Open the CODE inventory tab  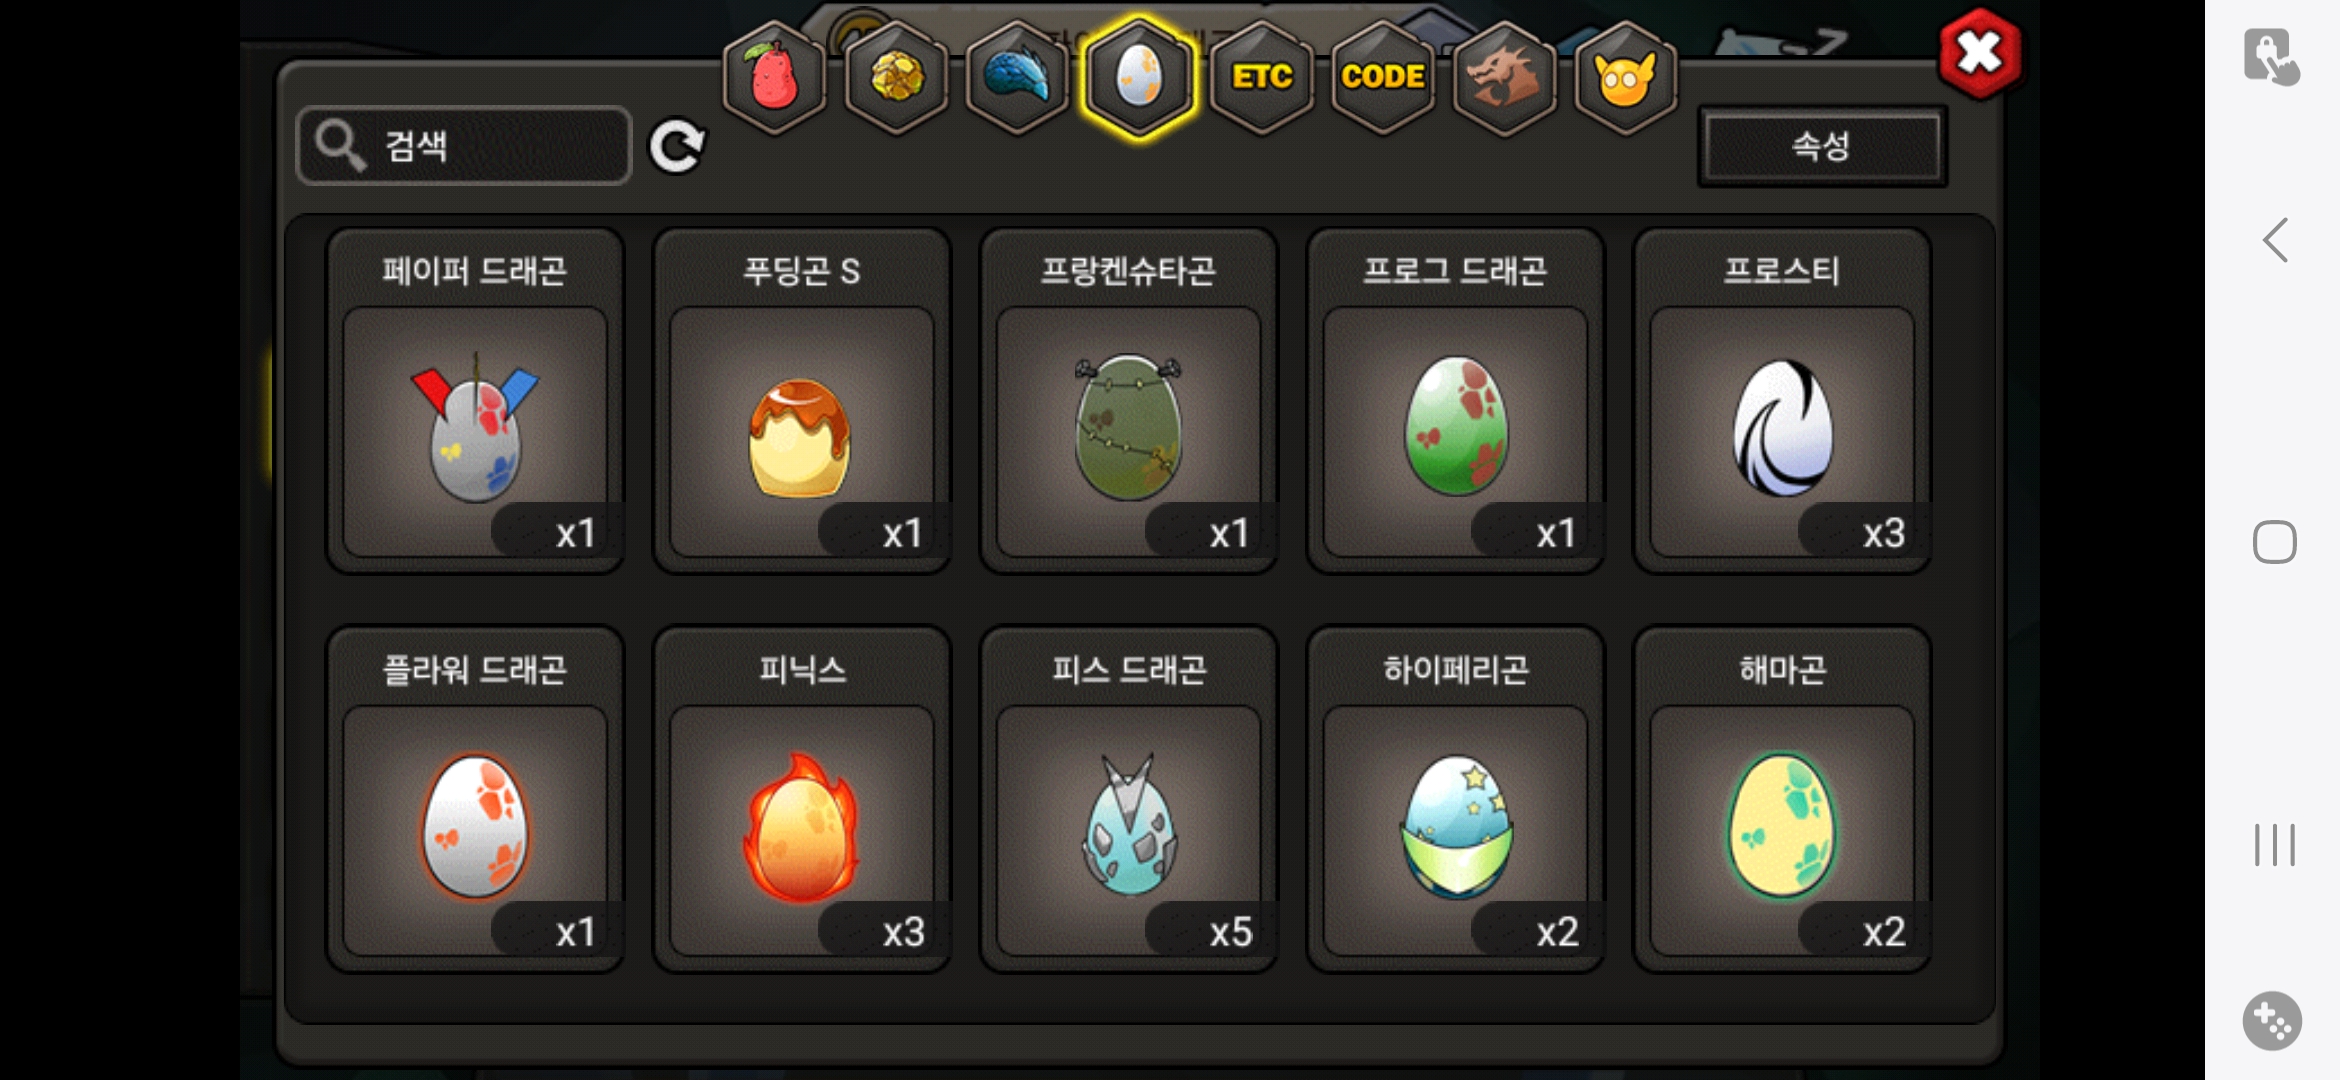click(x=1383, y=77)
